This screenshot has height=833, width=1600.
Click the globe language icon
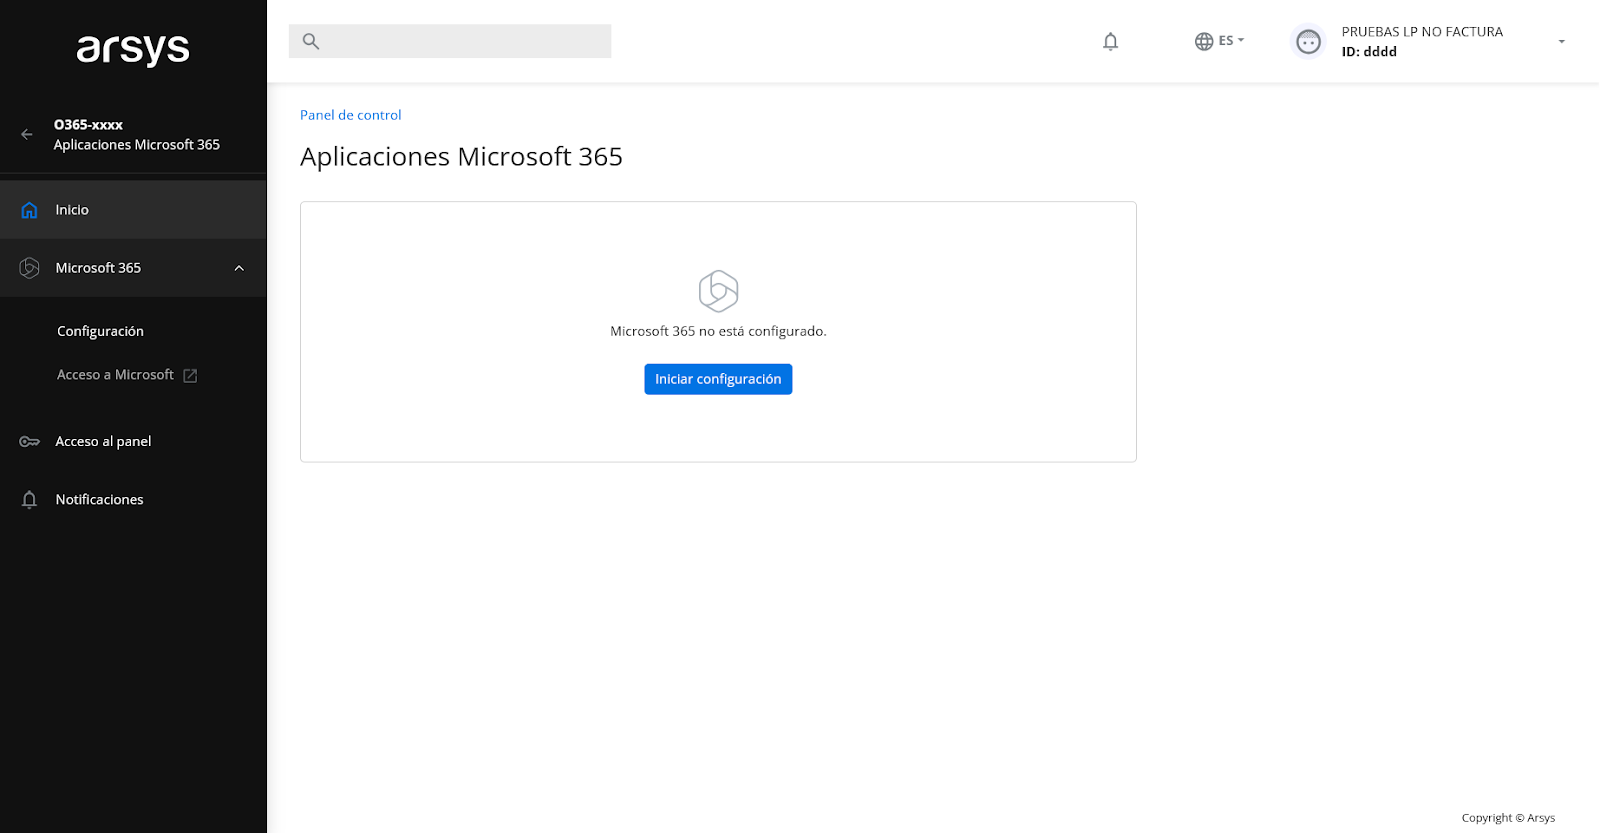[x=1204, y=41]
